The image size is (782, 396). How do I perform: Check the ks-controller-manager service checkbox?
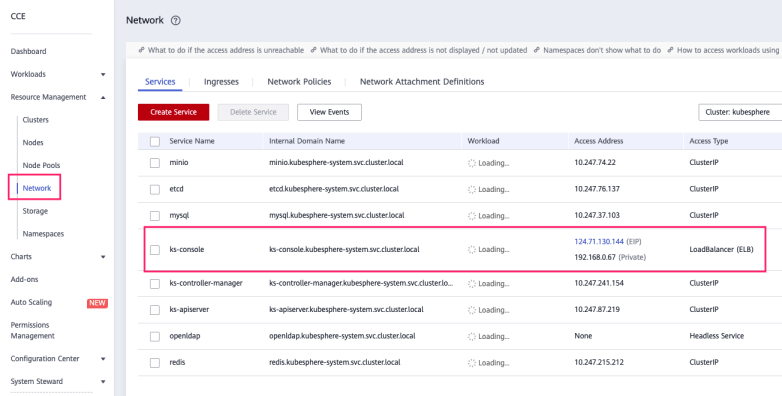click(x=155, y=284)
